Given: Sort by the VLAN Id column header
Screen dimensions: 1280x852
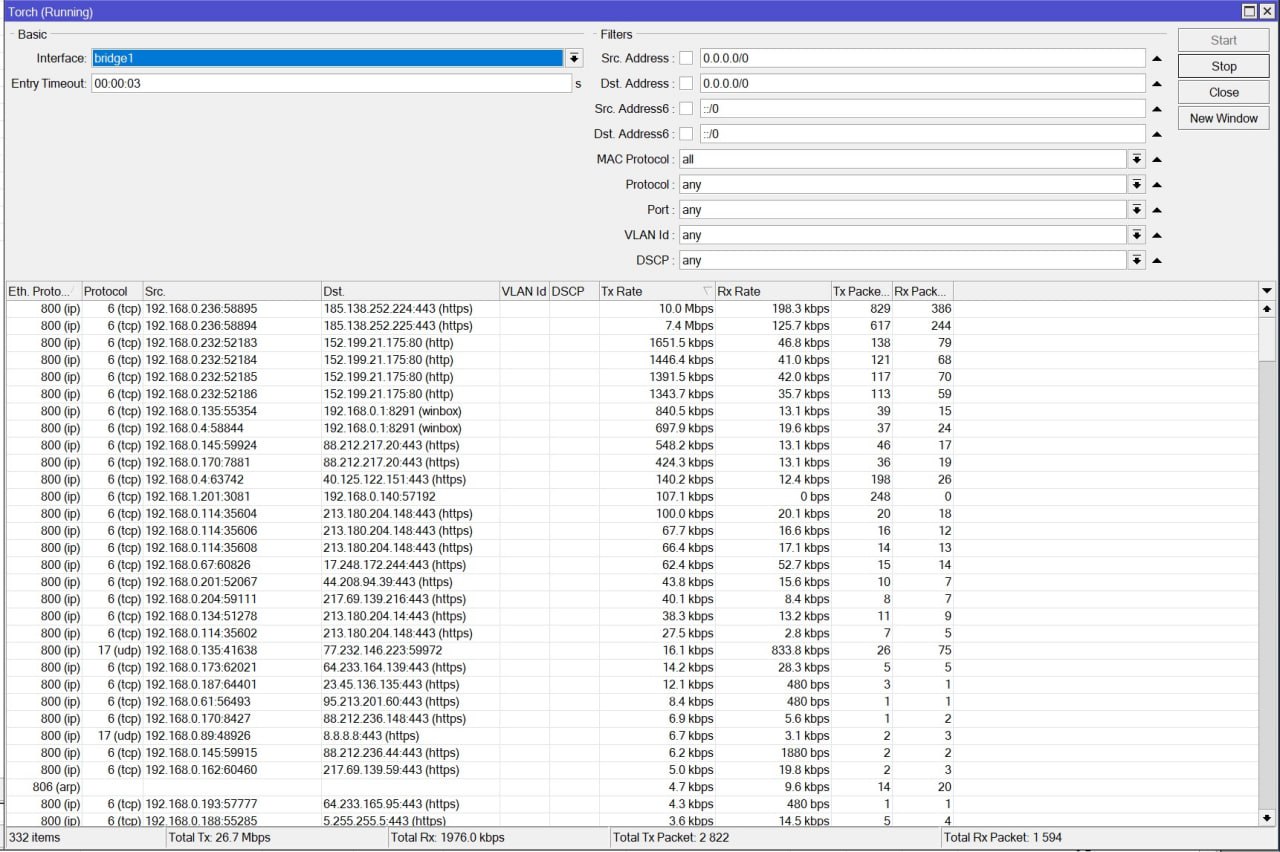Looking at the screenshot, I should pyautogui.click(x=524, y=291).
